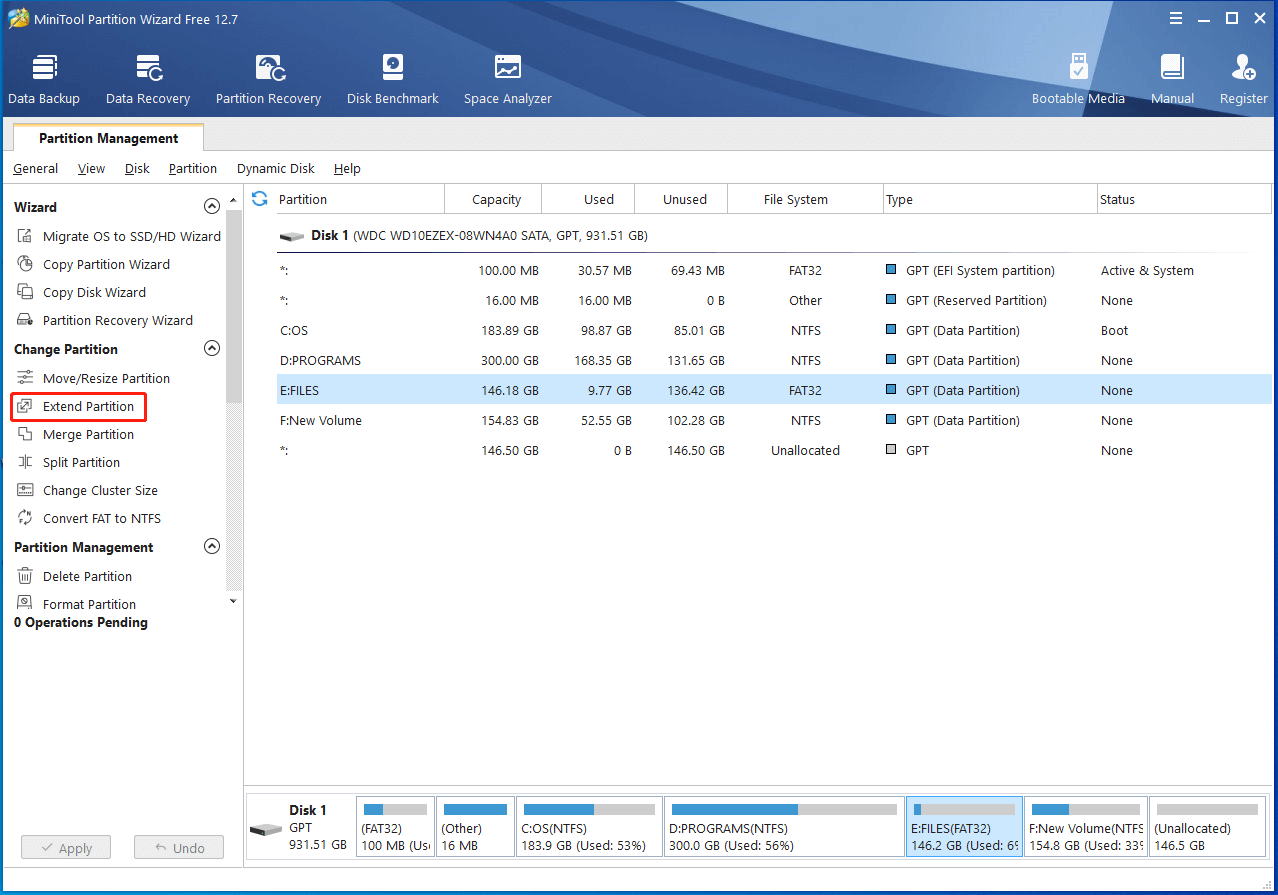This screenshot has height=895, width=1278.
Task: Sort by the Partition column header
Action: pos(358,199)
